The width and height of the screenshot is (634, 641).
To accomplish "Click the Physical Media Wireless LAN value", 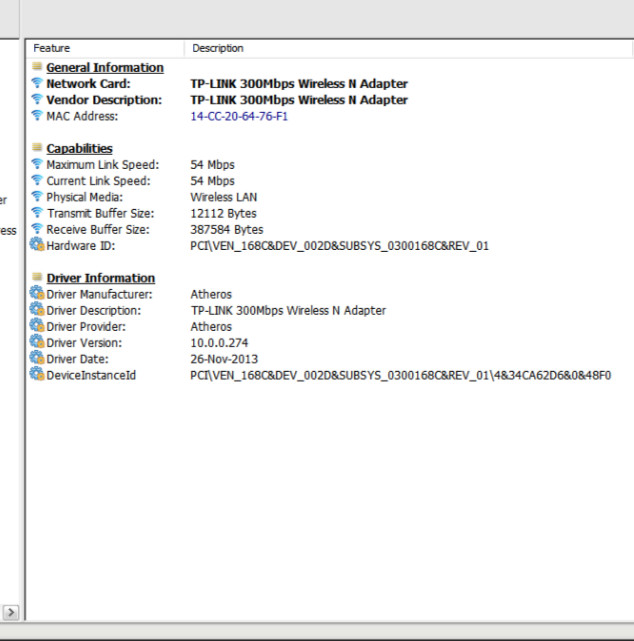I will [x=223, y=197].
